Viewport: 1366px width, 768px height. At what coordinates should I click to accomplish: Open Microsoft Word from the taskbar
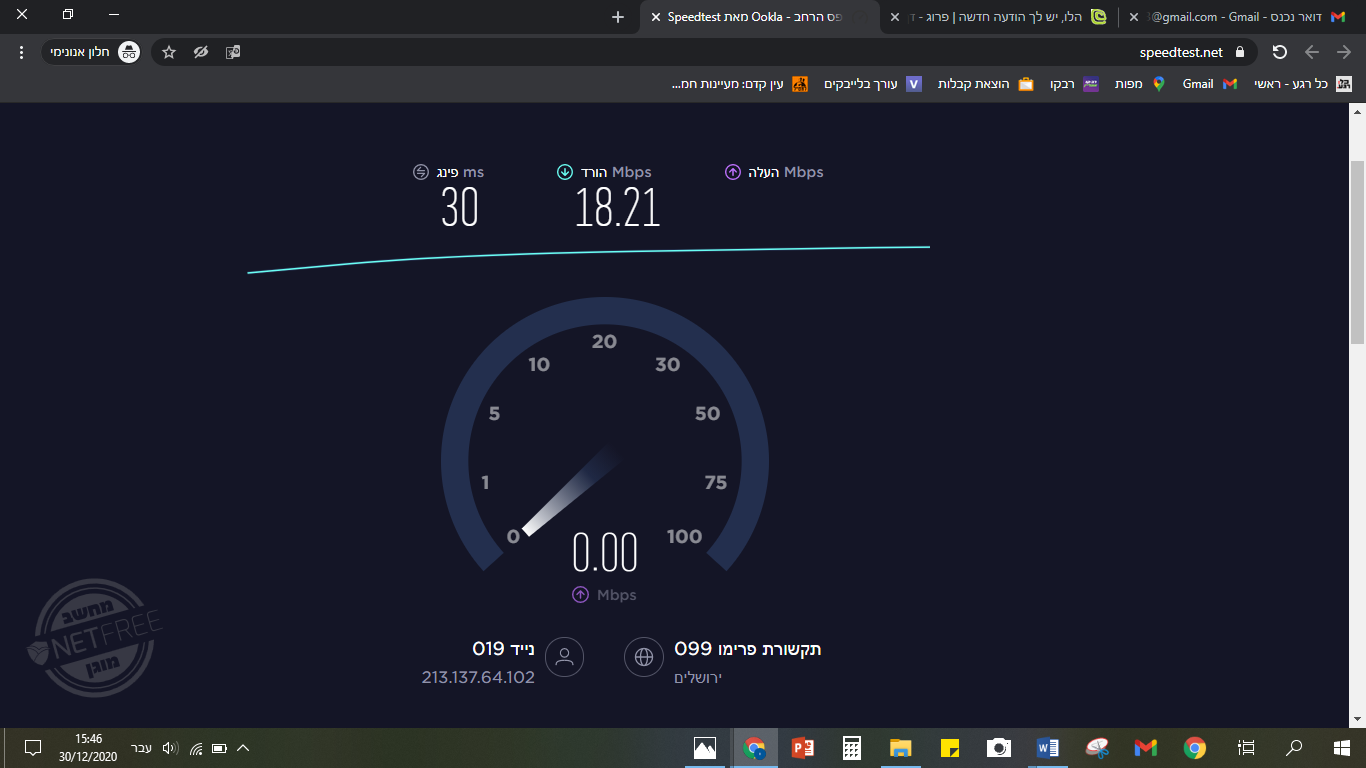pyautogui.click(x=1048, y=747)
